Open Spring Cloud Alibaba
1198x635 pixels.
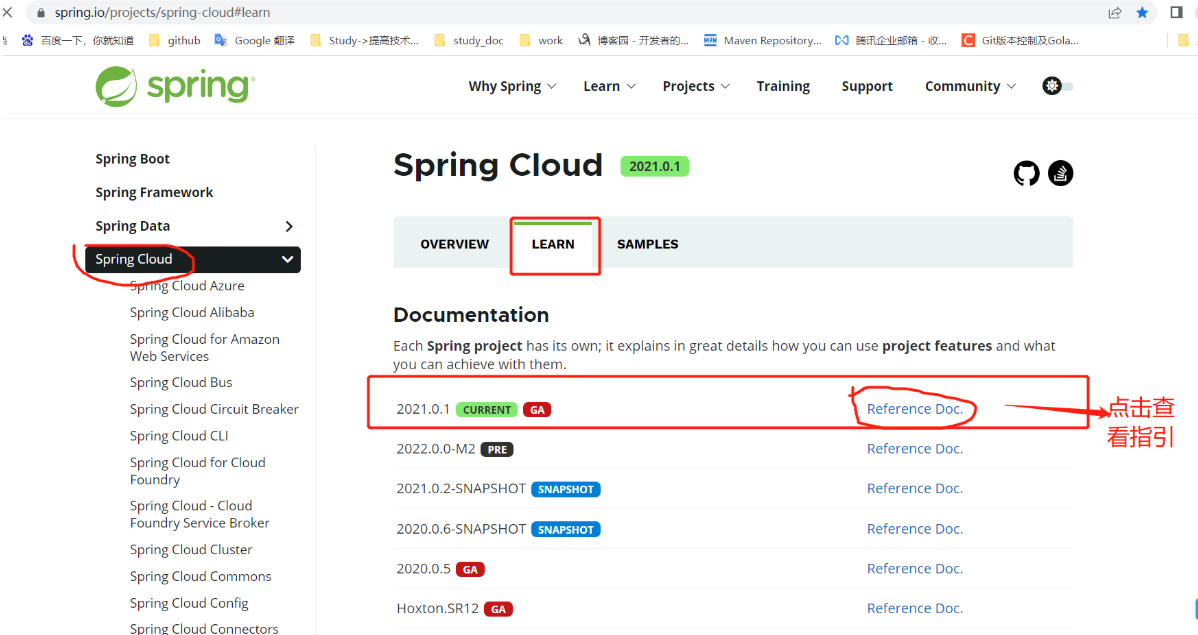pyautogui.click(x=192, y=313)
